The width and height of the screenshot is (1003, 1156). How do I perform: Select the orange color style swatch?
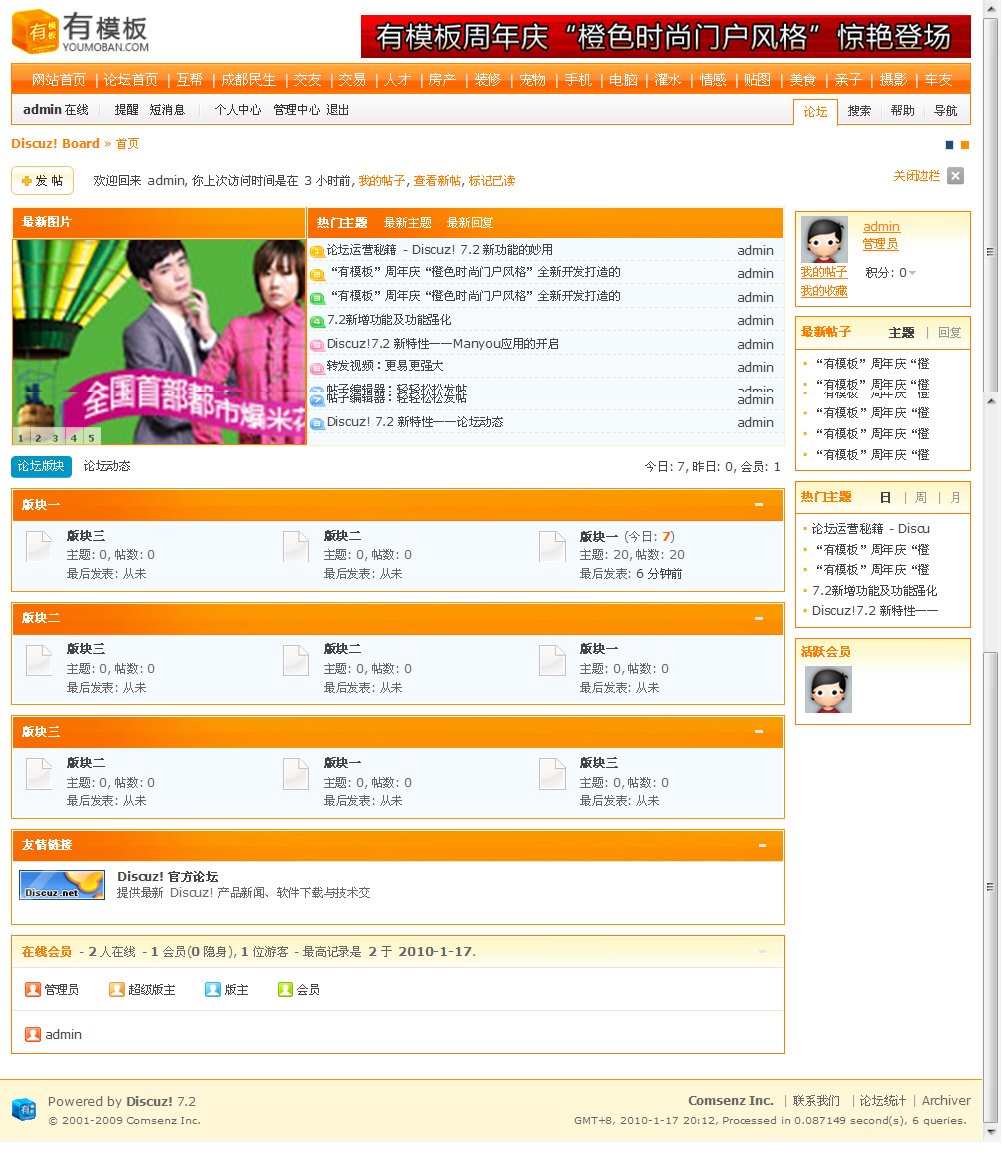[x=965, y=145]
